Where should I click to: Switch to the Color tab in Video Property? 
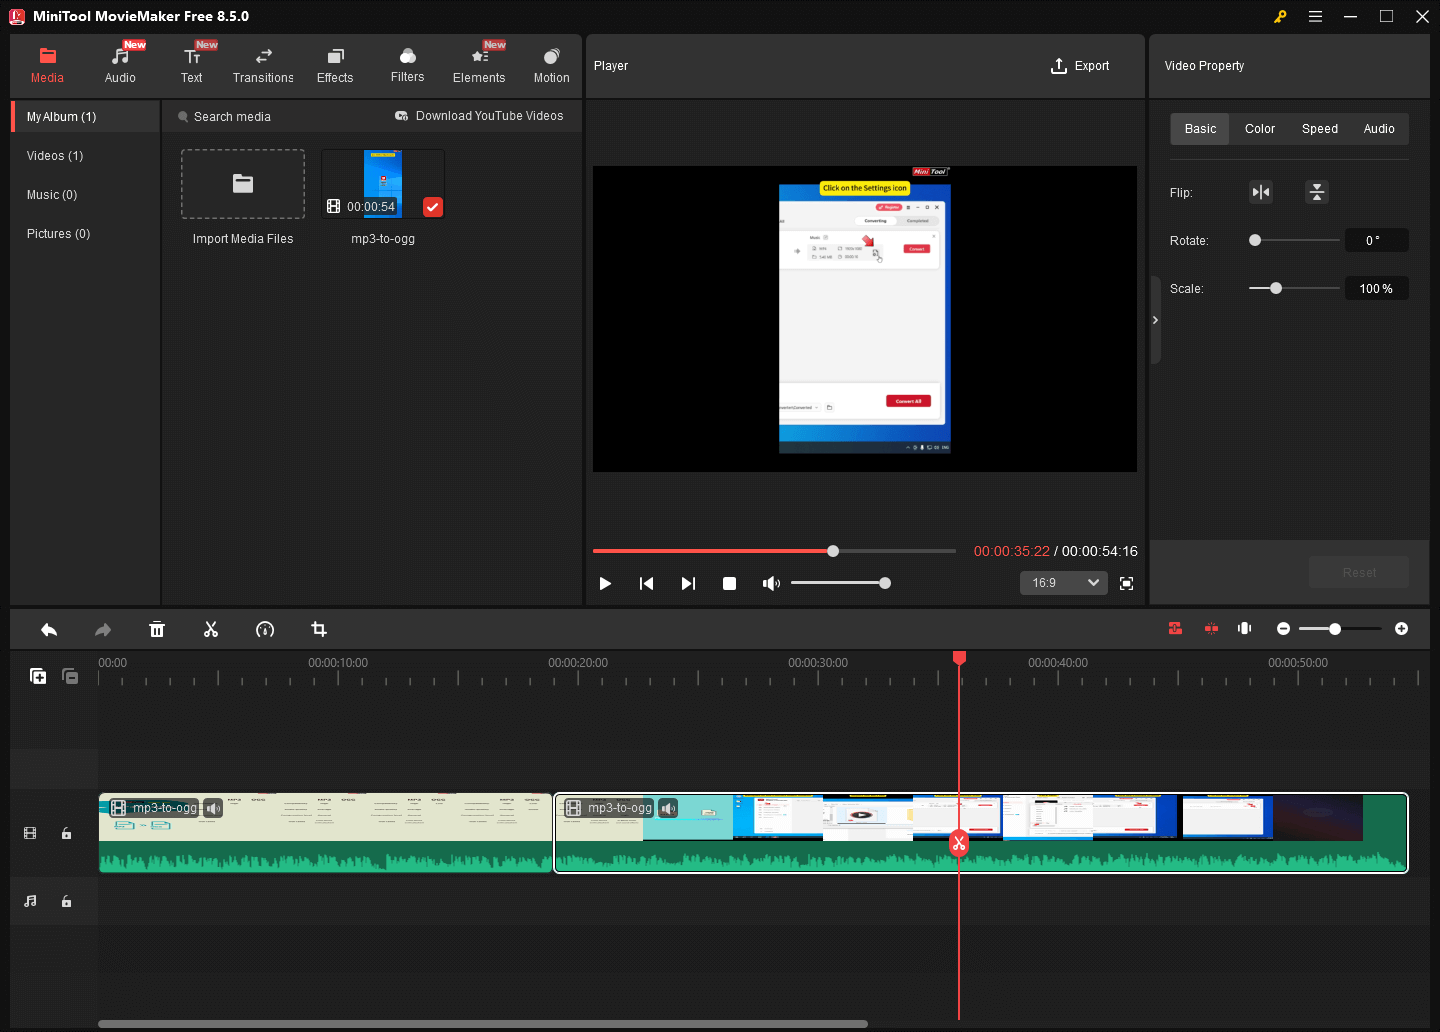pos(1259,128)
